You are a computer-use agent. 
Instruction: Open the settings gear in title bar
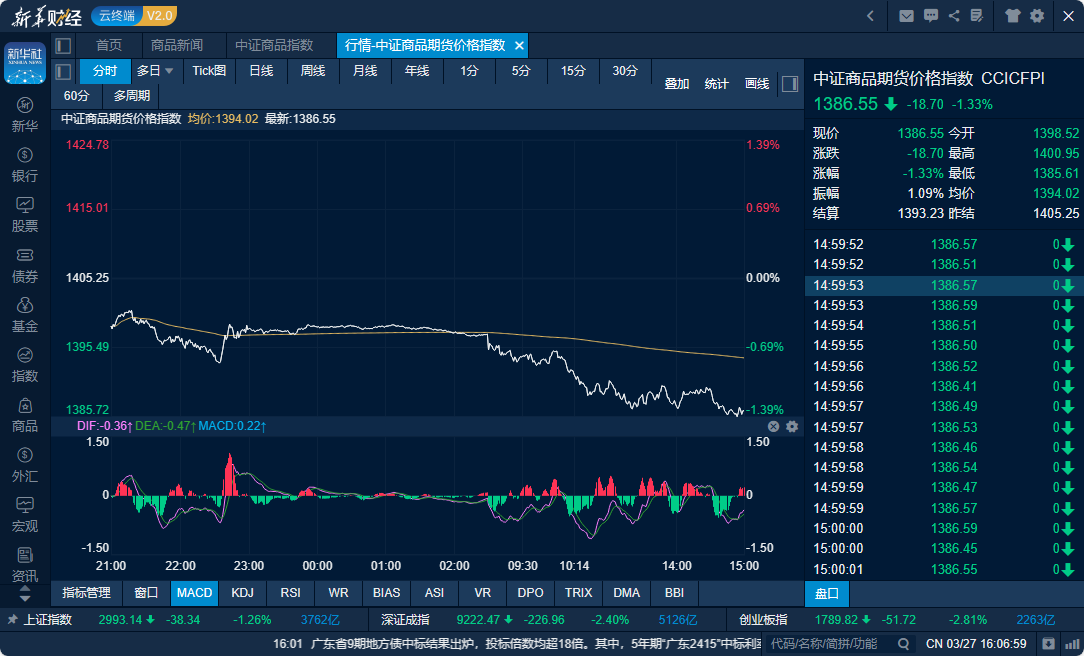point(1037,16)
